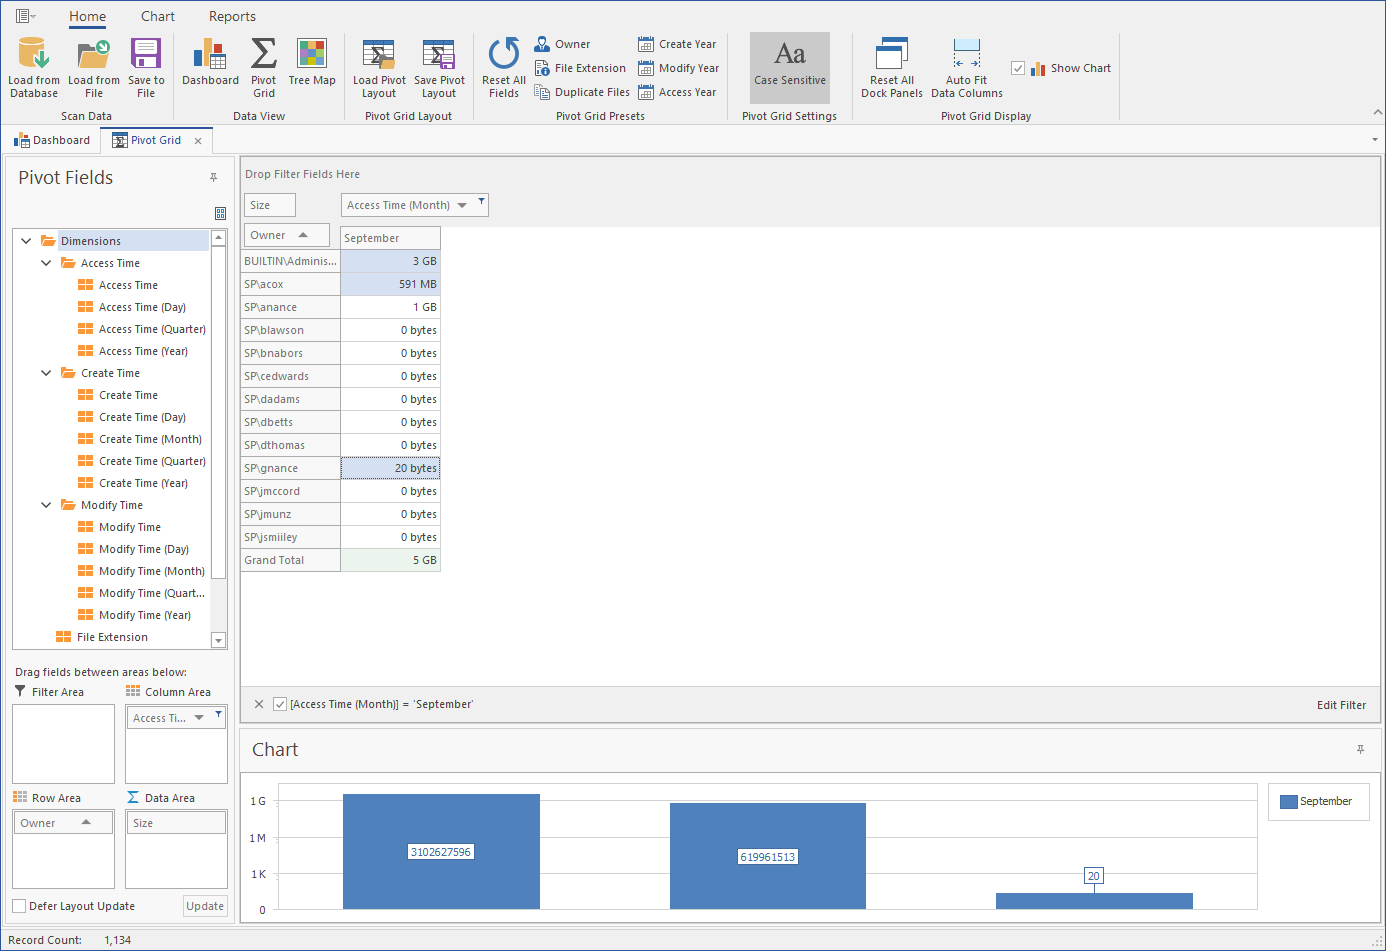The width and height of the screenshot is (1386, 951).
Task: Disable the Access Time Month filter checkbox
Action: coord(280,704)
